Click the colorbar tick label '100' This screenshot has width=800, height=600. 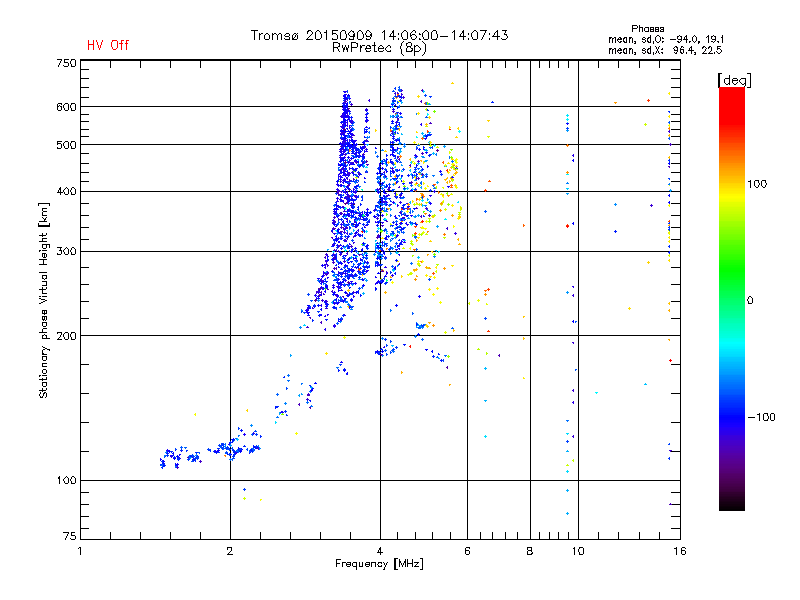pos(757,184)
